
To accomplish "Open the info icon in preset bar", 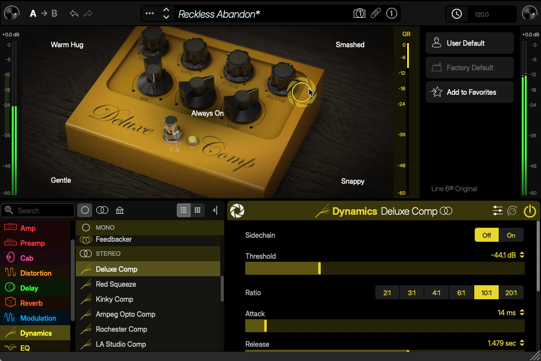I will pyautogui.click(x=392, y=14).
